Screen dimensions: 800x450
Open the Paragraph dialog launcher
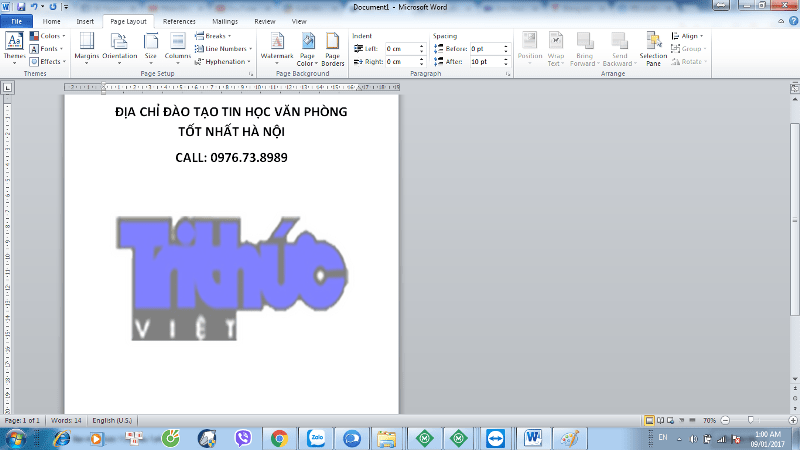(508, 74)
